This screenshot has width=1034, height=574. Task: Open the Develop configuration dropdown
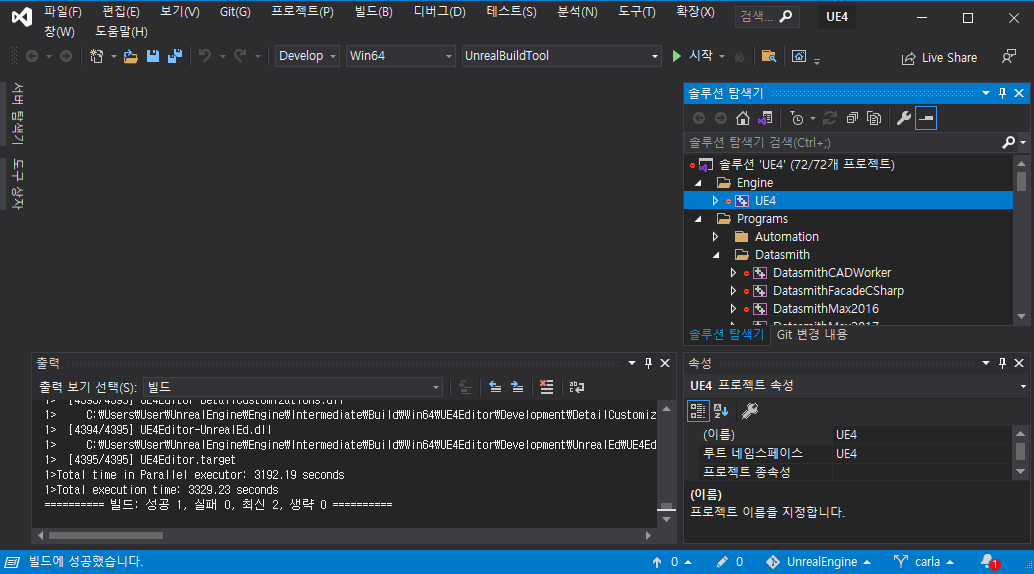(x=307, y=56)
